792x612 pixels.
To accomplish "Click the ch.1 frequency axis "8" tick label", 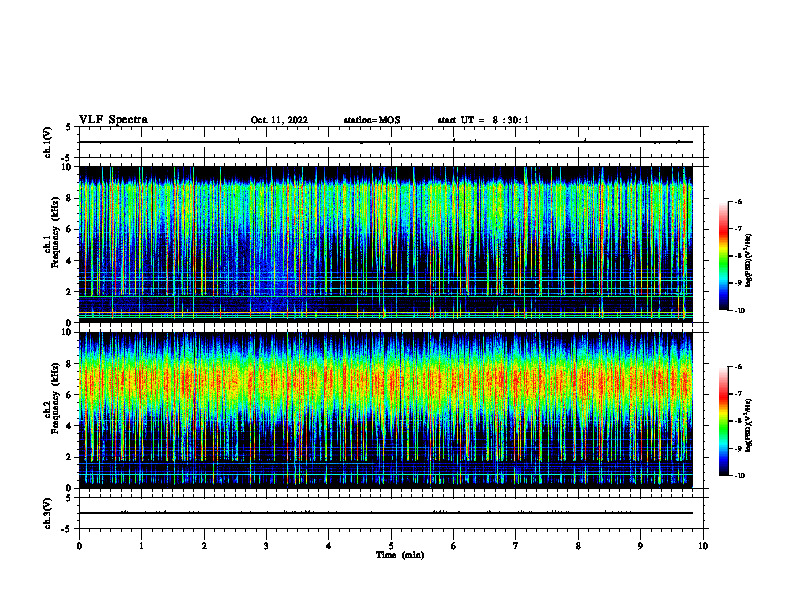I will pyautogui.click(x=69, y=198).
